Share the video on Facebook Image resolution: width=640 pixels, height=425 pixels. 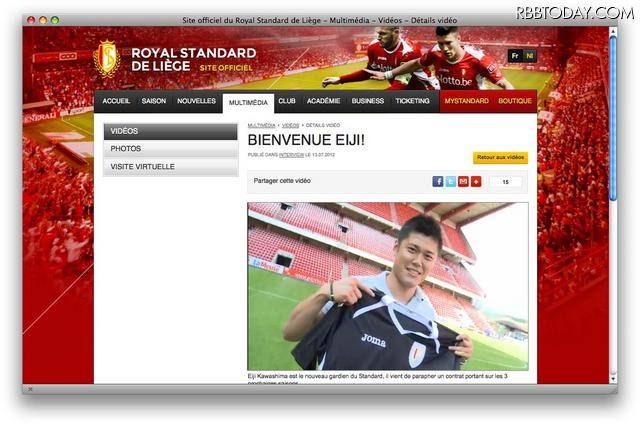click(x=437, y=181)
